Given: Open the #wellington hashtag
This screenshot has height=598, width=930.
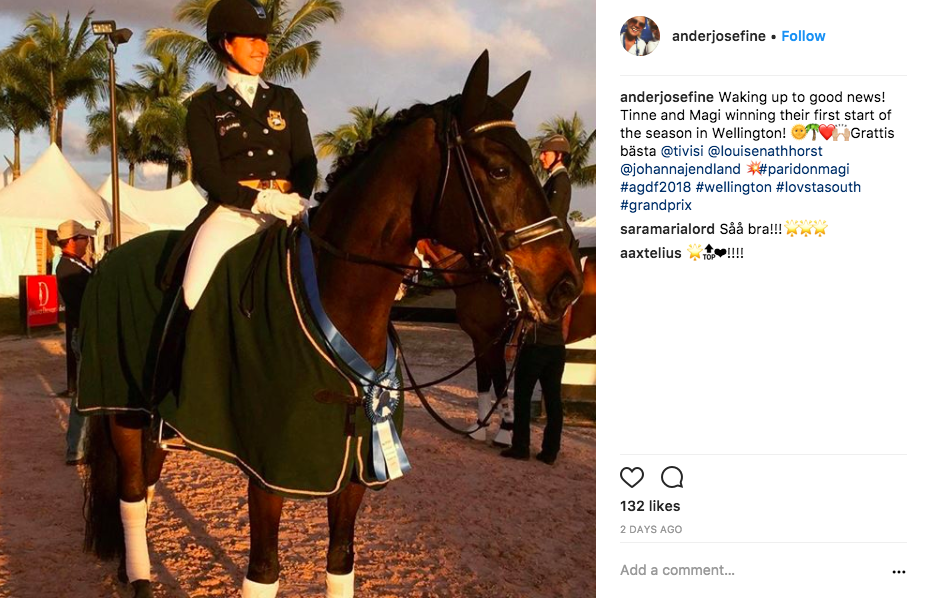Looking at the screenshot, I should [x=733, y=187].
